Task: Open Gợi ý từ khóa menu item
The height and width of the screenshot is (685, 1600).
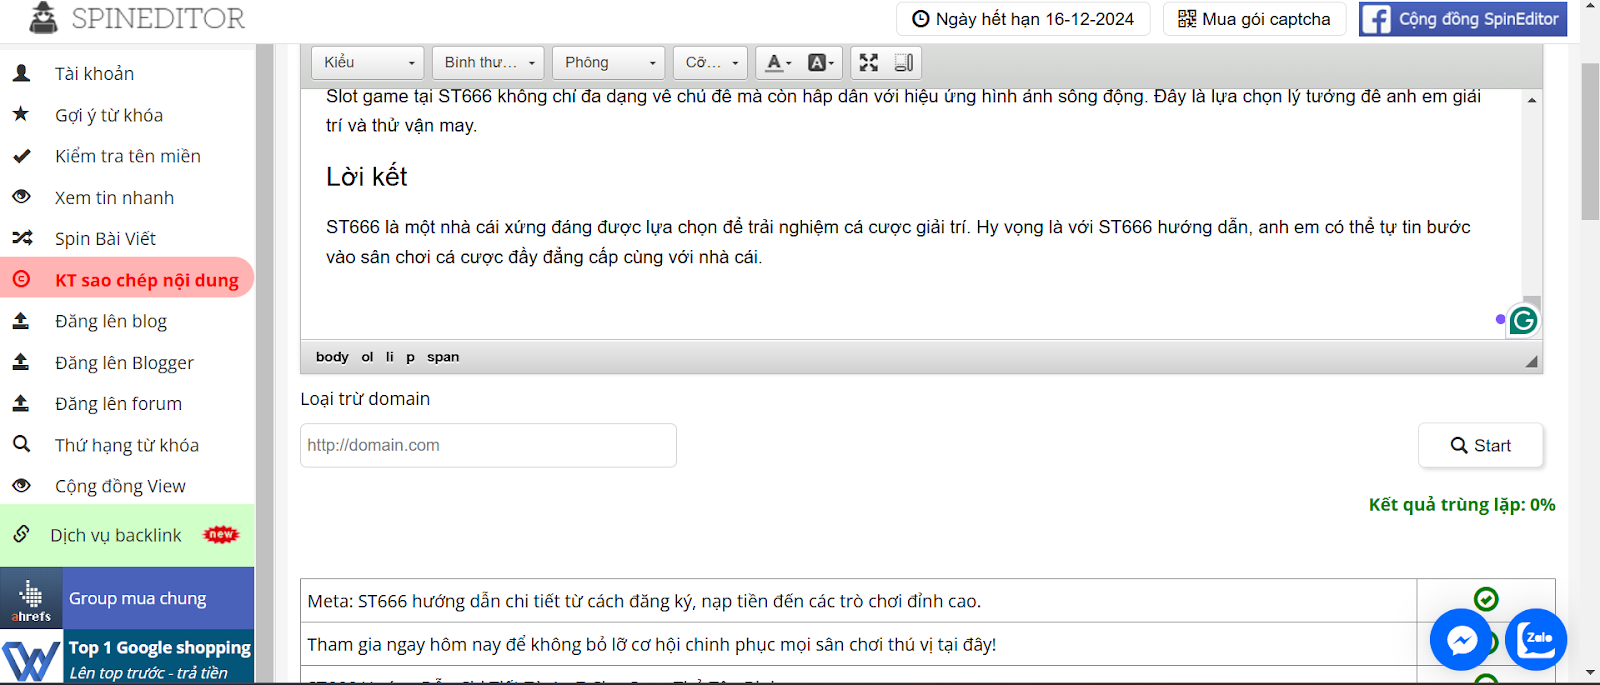Action: click(109, 115)
